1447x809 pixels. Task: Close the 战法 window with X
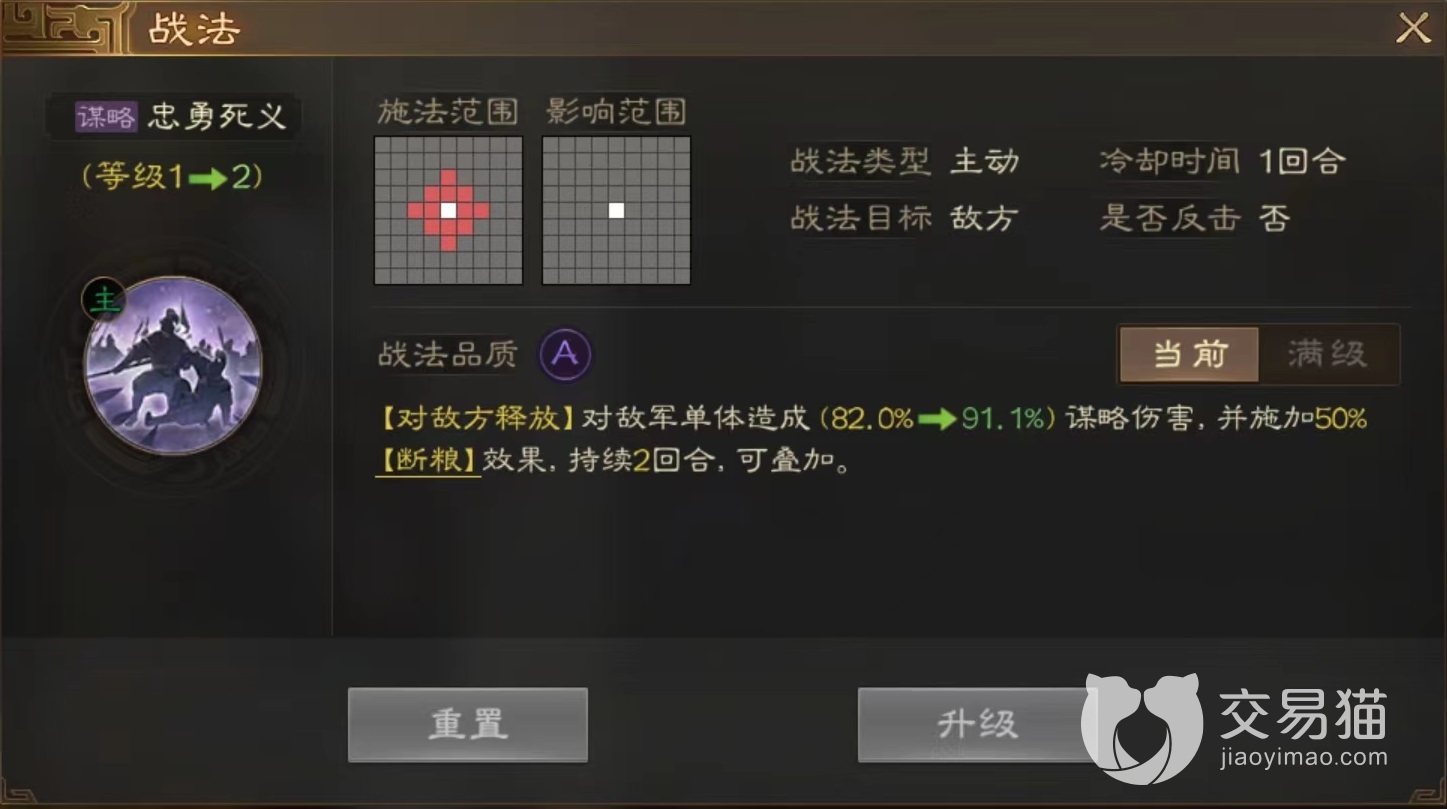pos(1412,28)
